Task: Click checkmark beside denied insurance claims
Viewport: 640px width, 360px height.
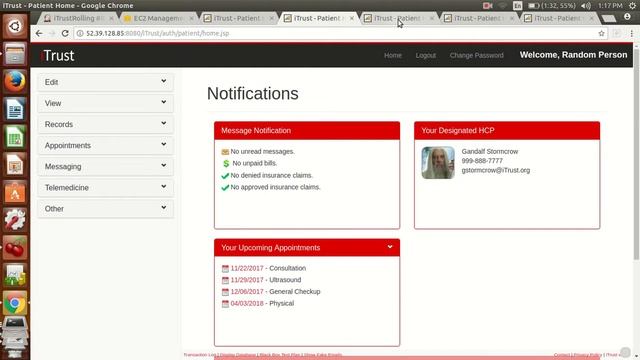Action: 225,176
